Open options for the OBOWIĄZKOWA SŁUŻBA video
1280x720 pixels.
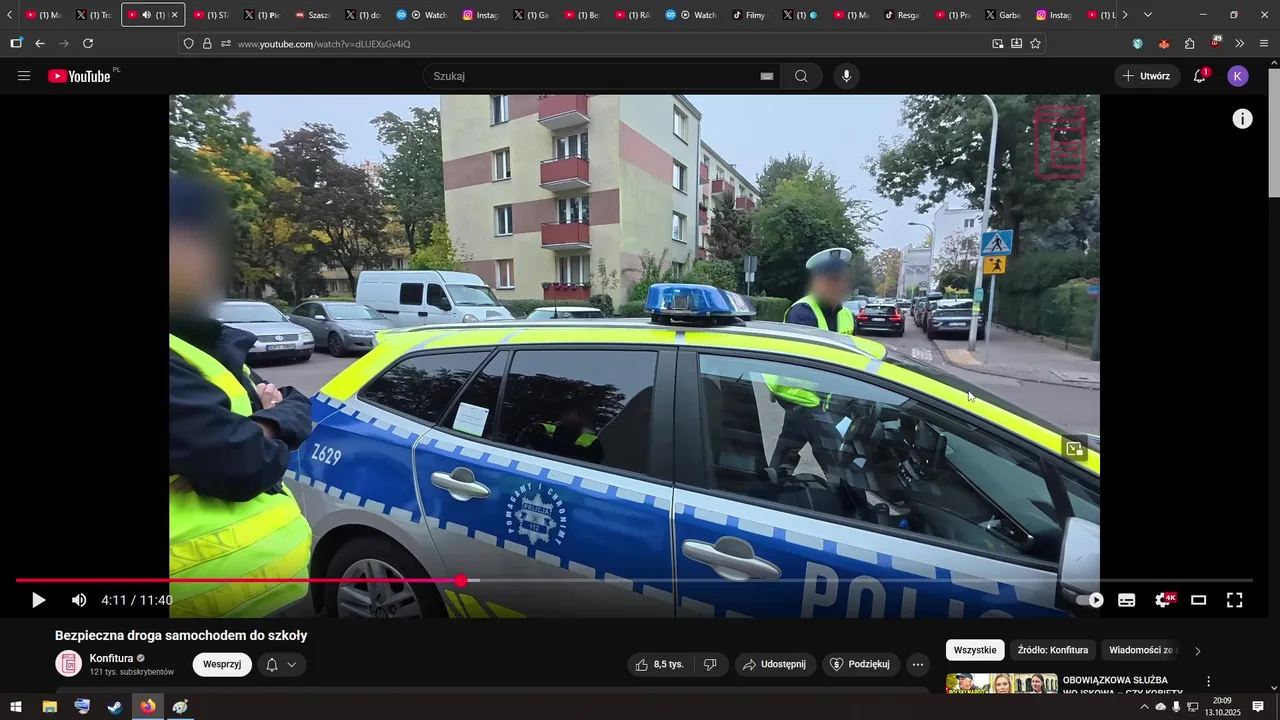tap(1208, 682)
